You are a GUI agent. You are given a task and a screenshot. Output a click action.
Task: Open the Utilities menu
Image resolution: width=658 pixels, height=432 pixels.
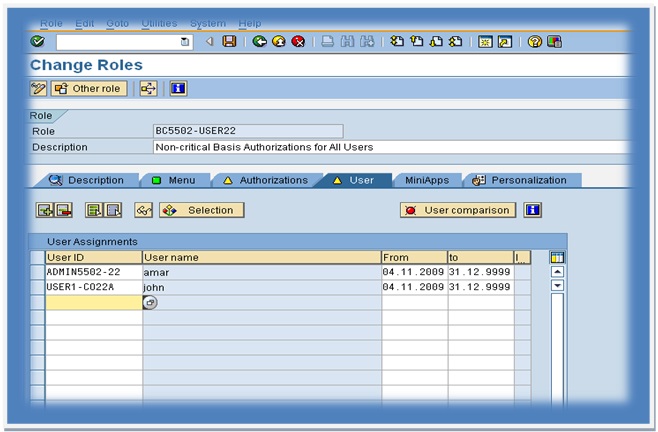pyautogui.click(x=158, y=23)
